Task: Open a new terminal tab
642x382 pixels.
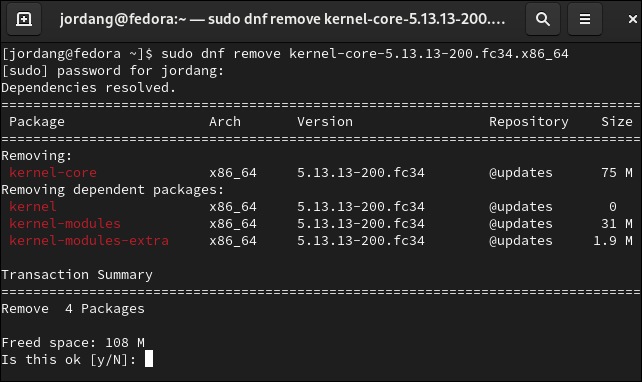Action: [24, 19]
